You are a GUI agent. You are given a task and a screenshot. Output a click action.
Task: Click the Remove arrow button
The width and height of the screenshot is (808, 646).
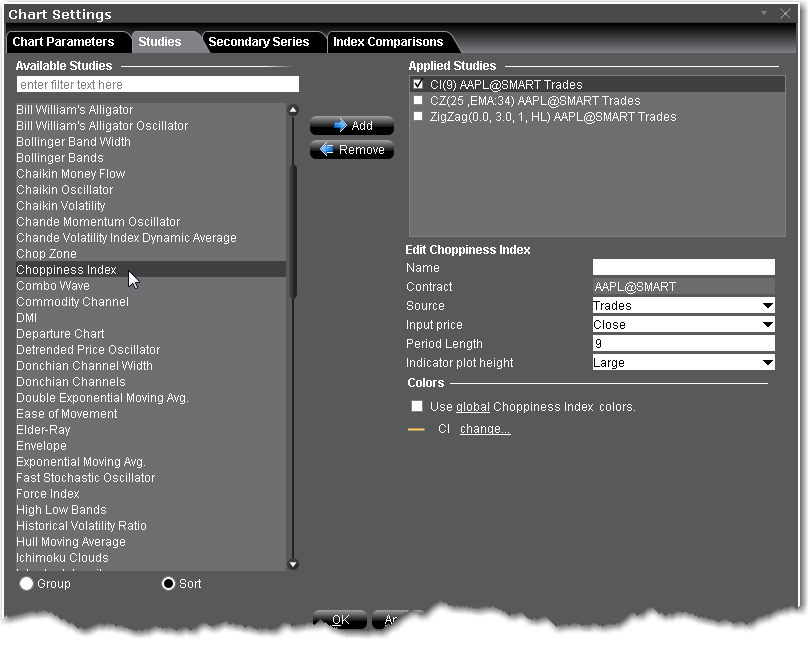click(x=351, y=150)
